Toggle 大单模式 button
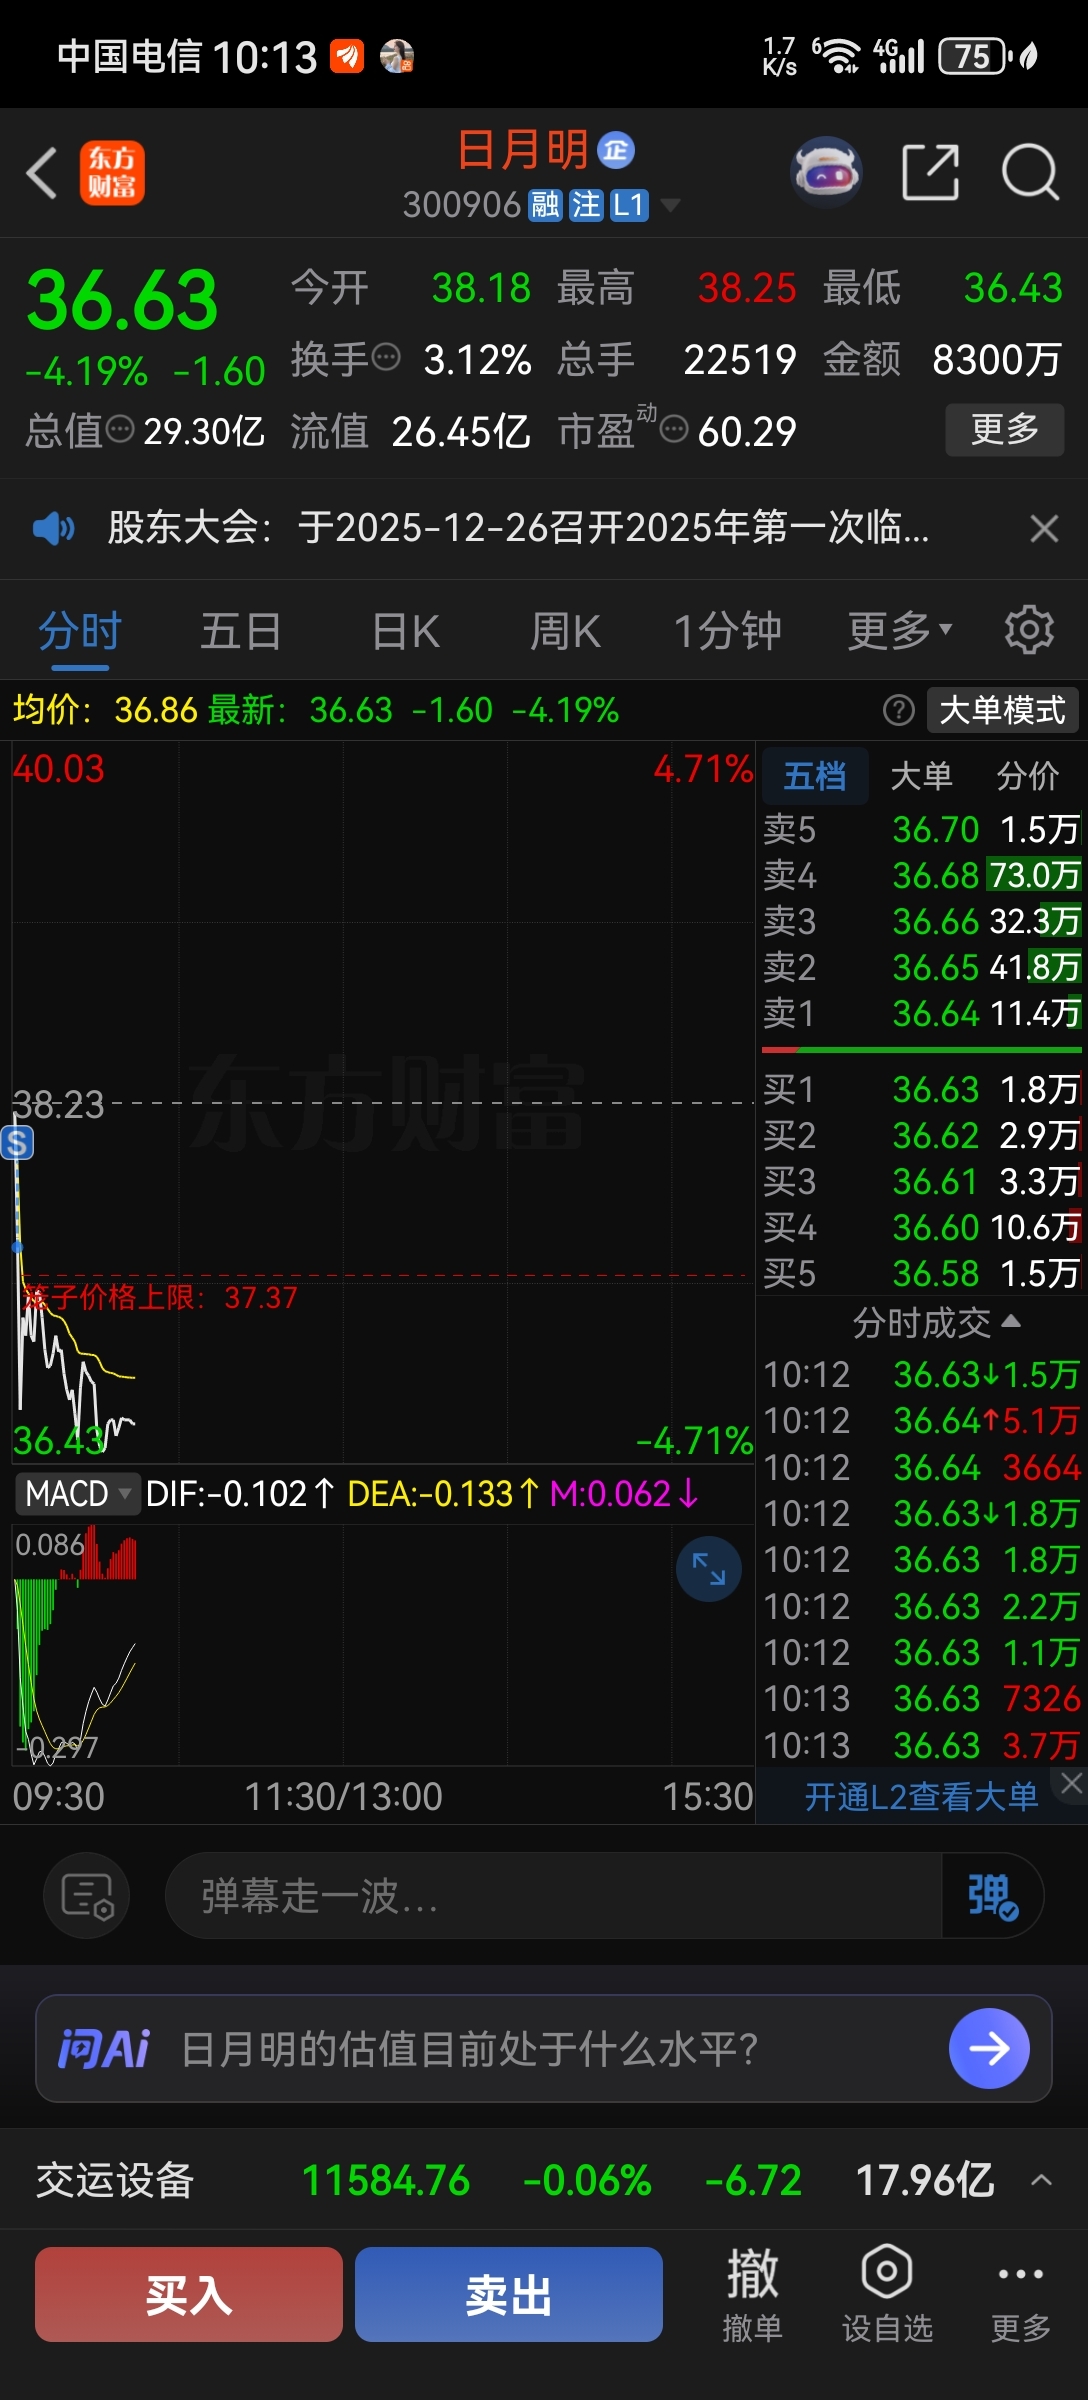The image size is (1088, 2400). click(x=1002, y=710)
